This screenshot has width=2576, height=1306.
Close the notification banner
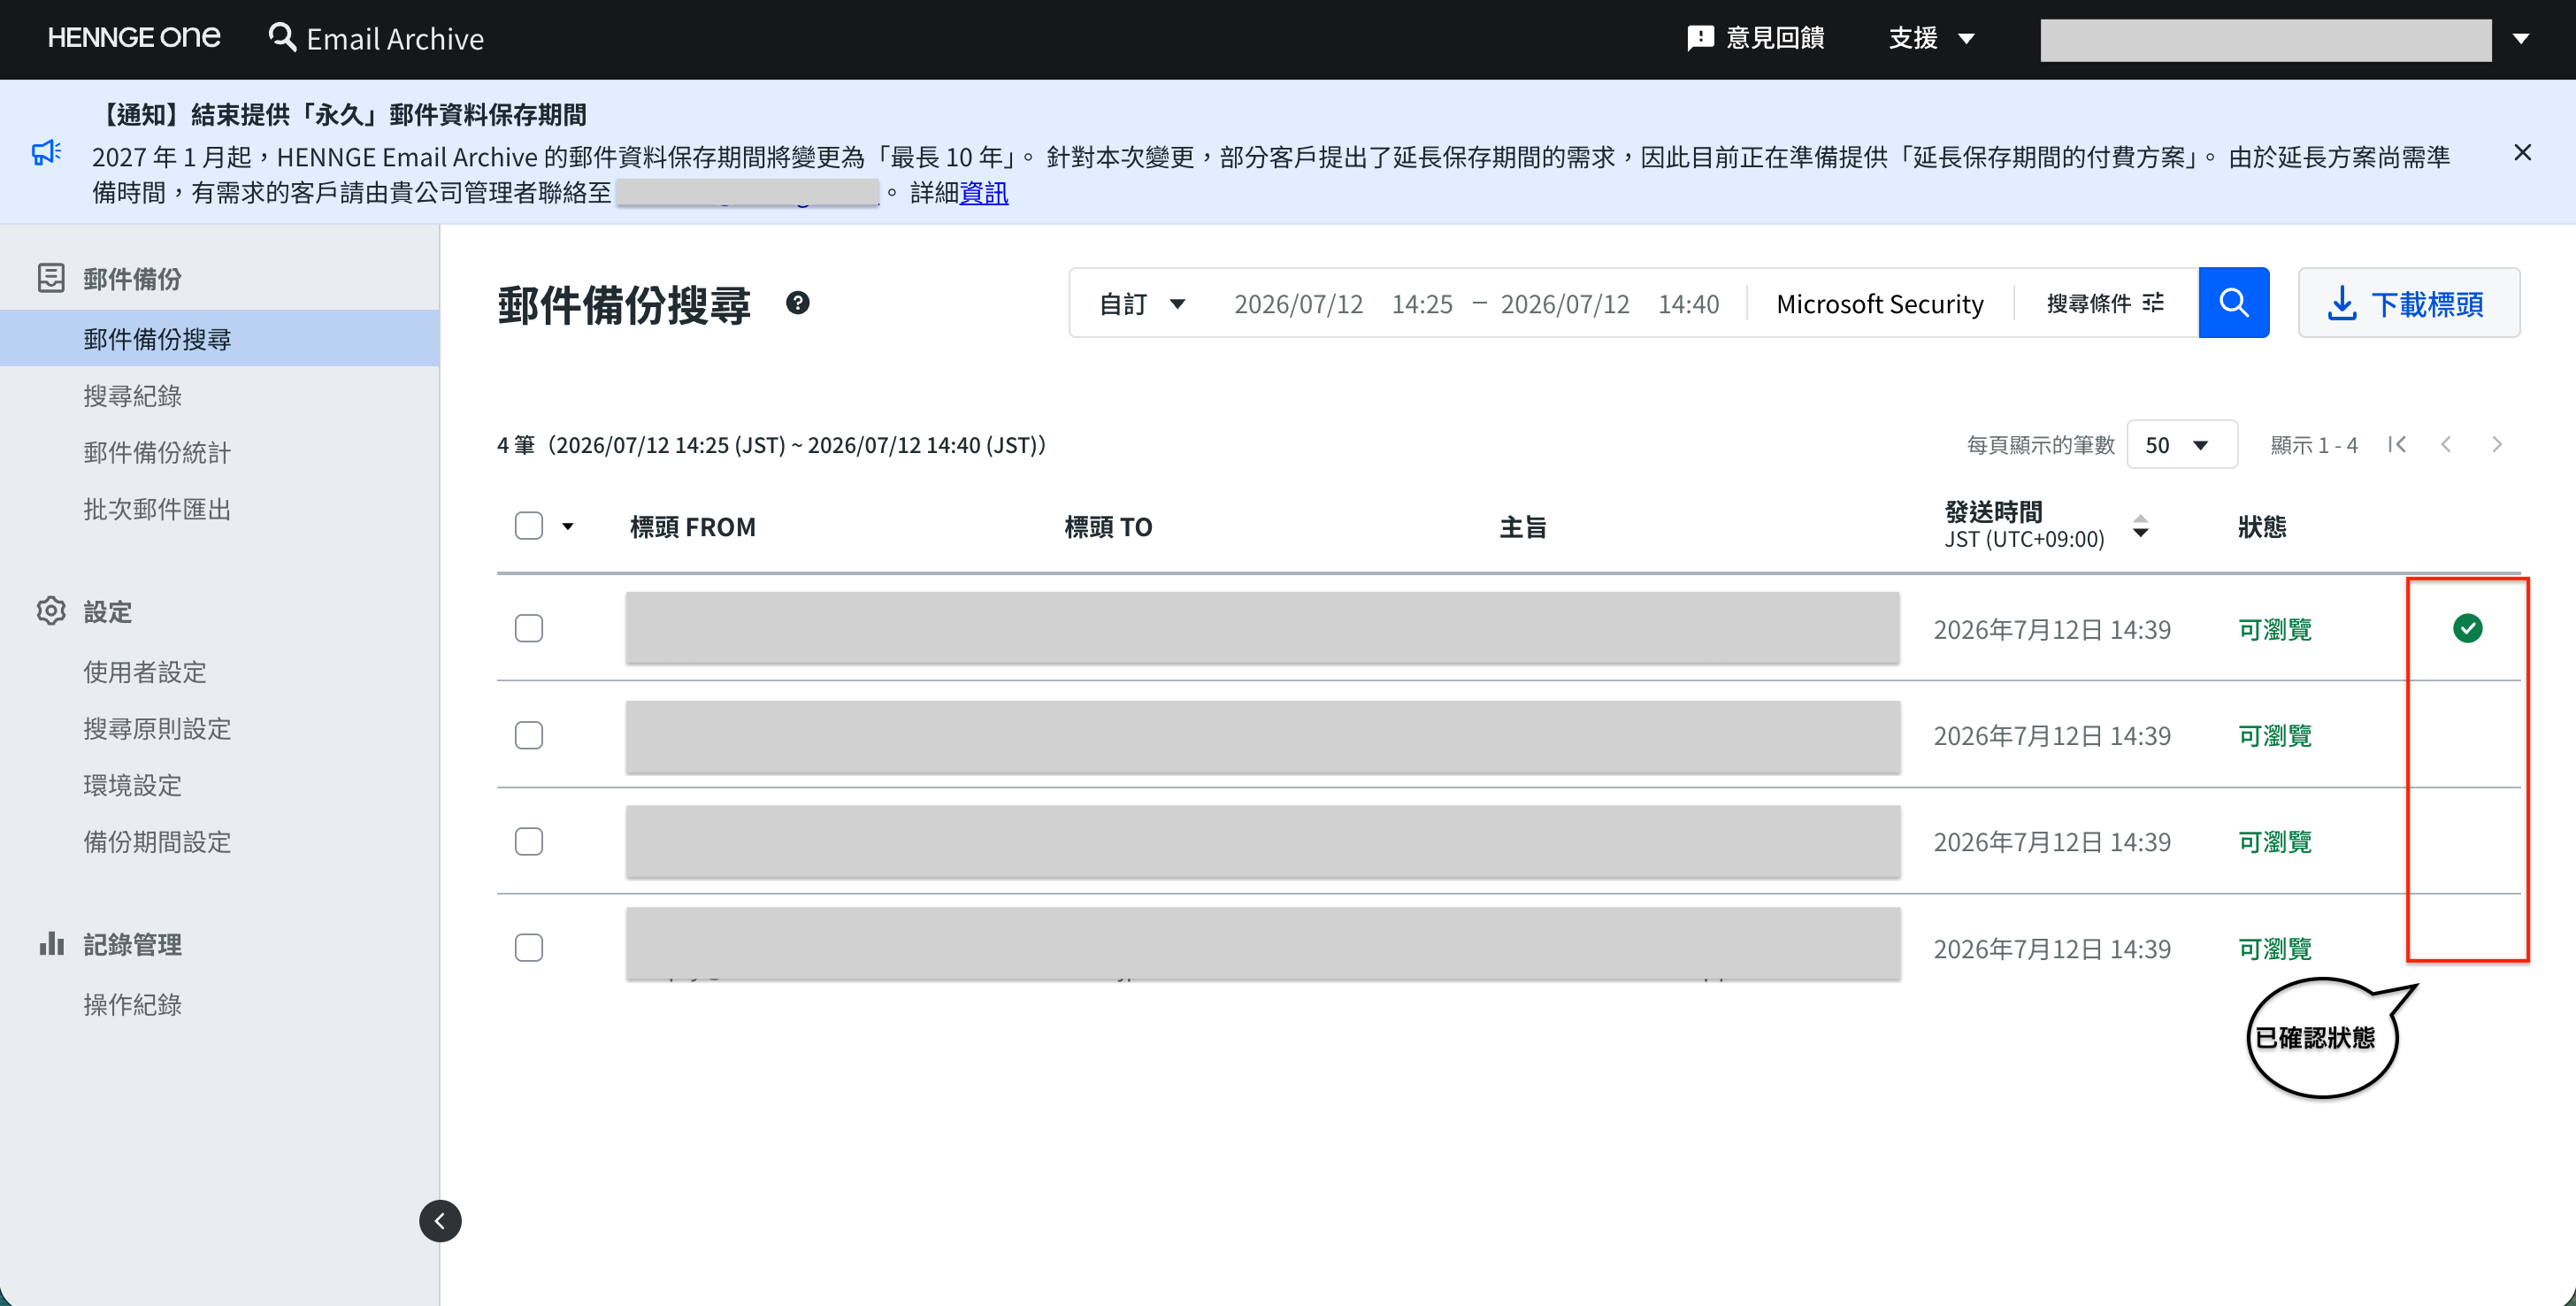(x=2522, y=152)
